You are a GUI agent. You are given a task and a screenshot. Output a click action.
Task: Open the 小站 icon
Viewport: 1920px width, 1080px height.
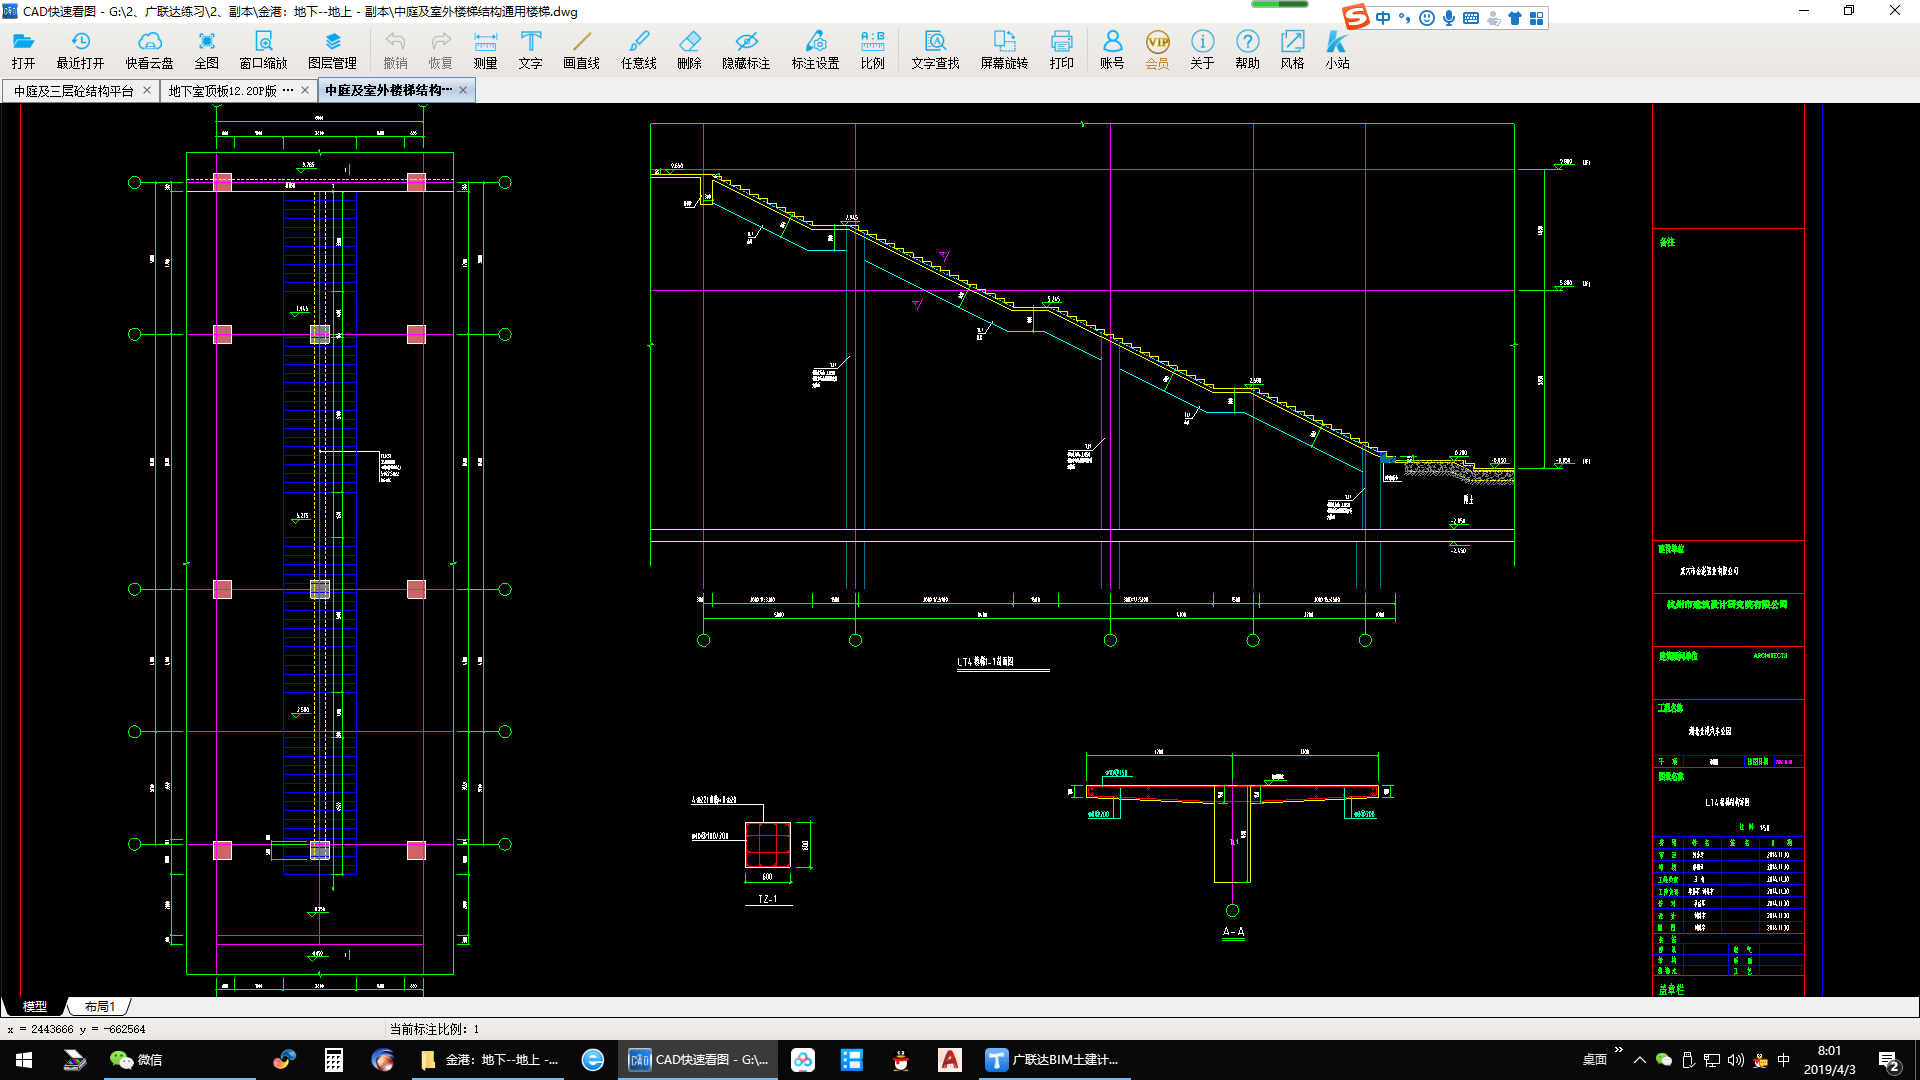pyautogui.click(x=1337, y=49)
